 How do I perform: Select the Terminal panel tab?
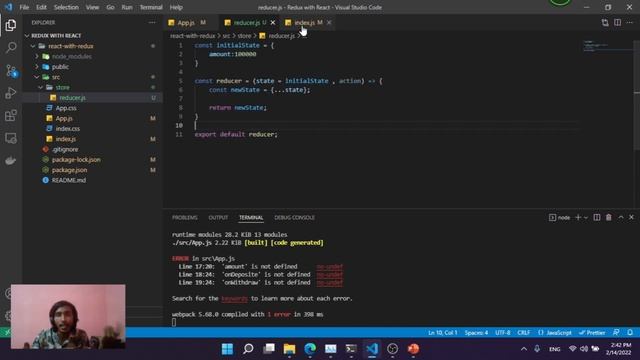[x=251, y=218]
